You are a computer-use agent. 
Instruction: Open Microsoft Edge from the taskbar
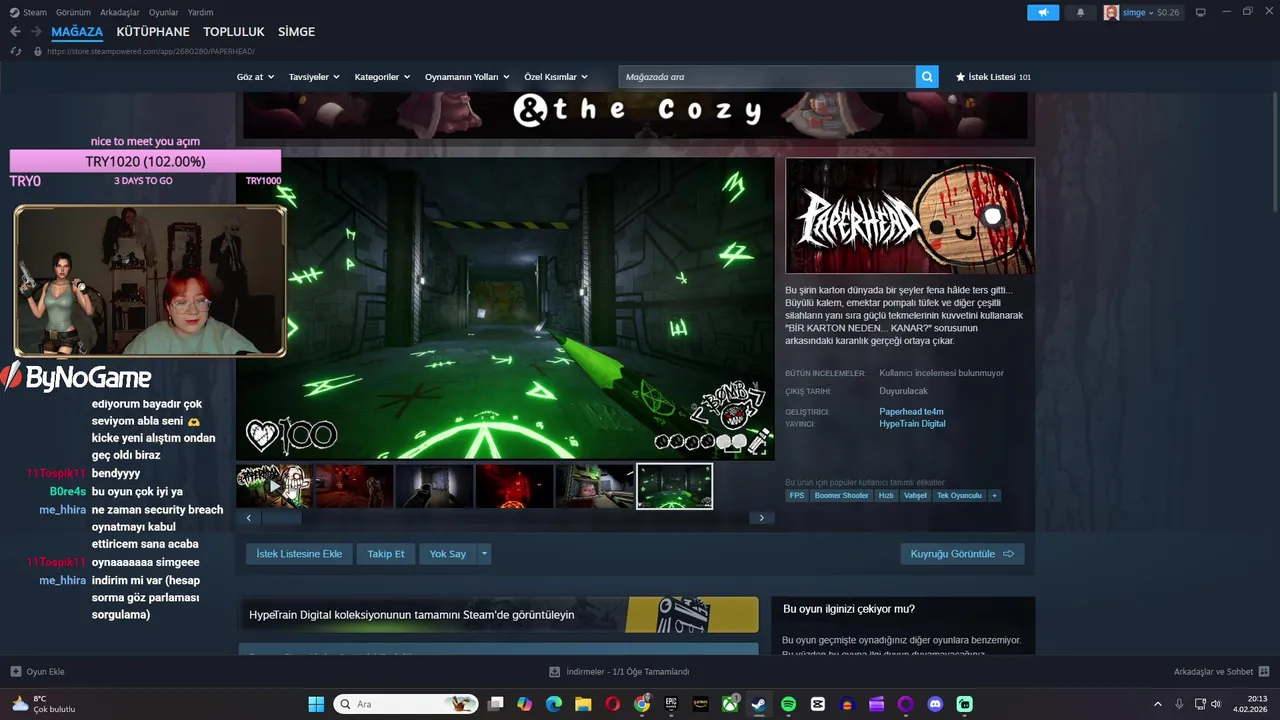pyautogui.click(x=554, y=704)
